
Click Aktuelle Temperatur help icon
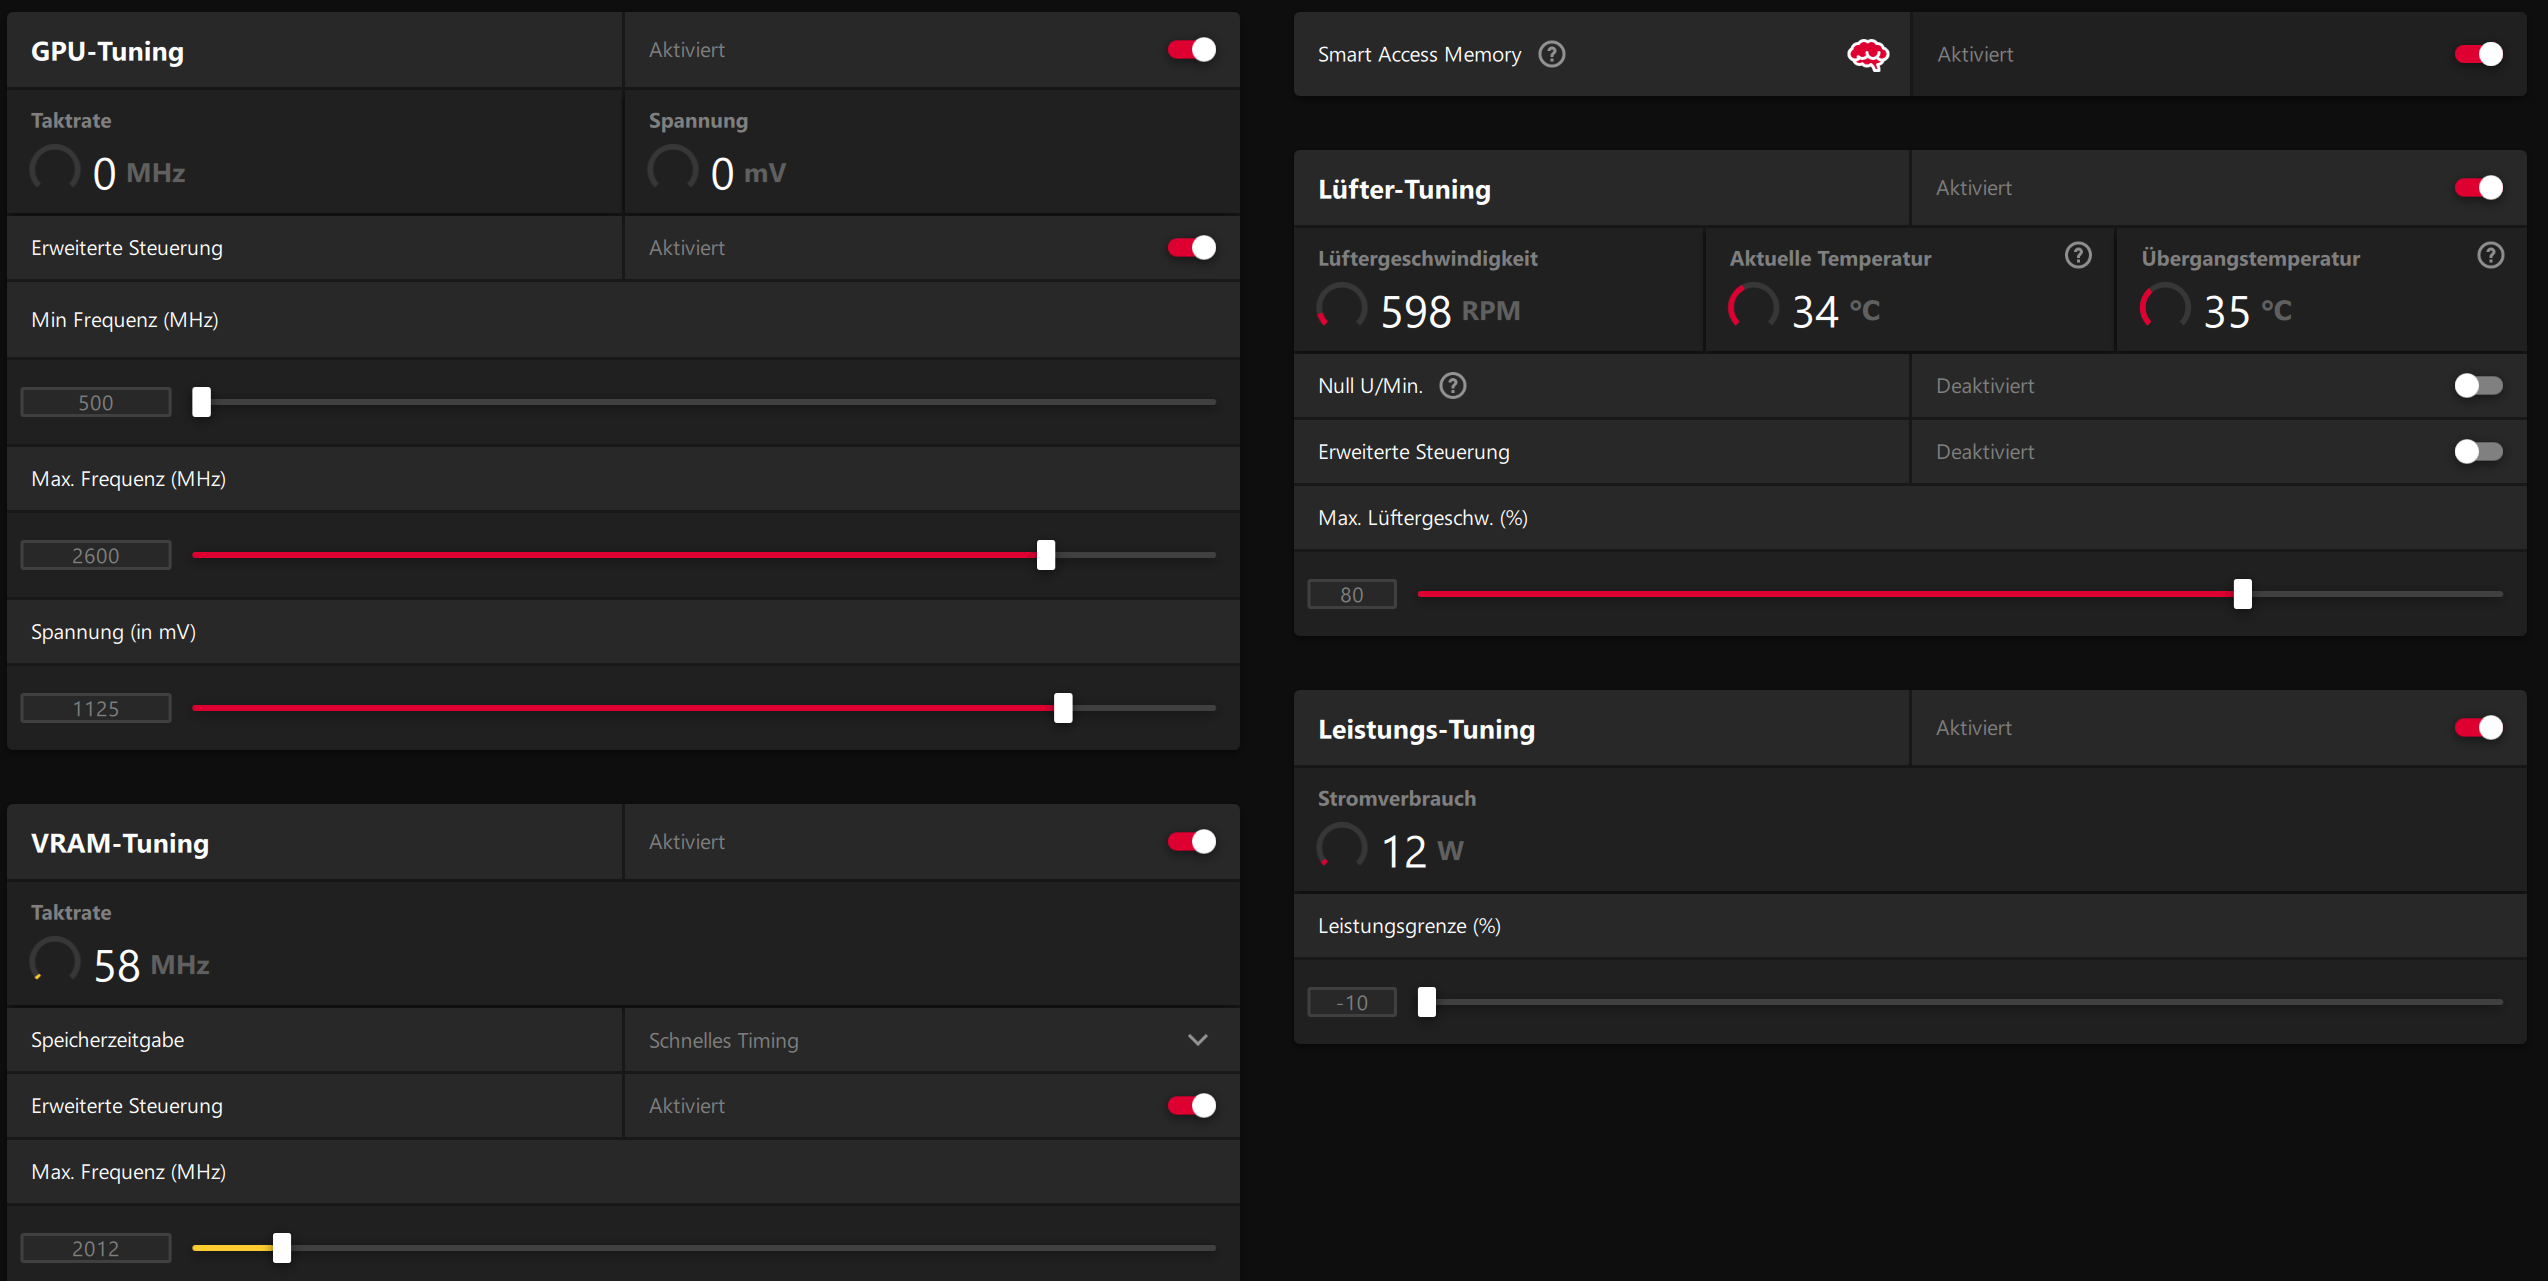pyautogui.click(x=2078, y=256)
